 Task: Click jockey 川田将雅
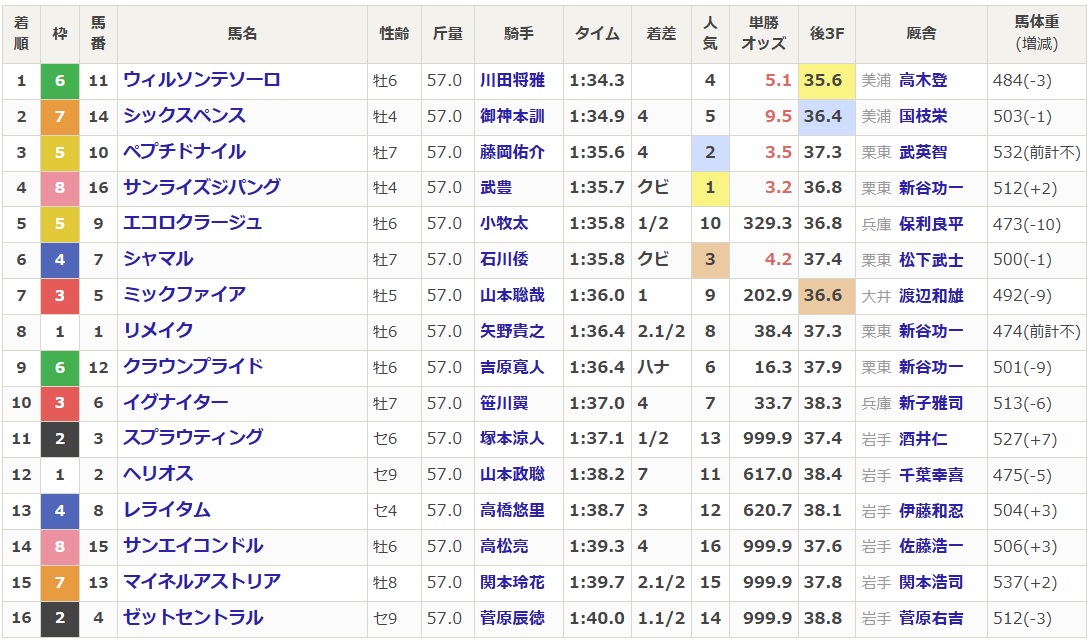(511, 81)
